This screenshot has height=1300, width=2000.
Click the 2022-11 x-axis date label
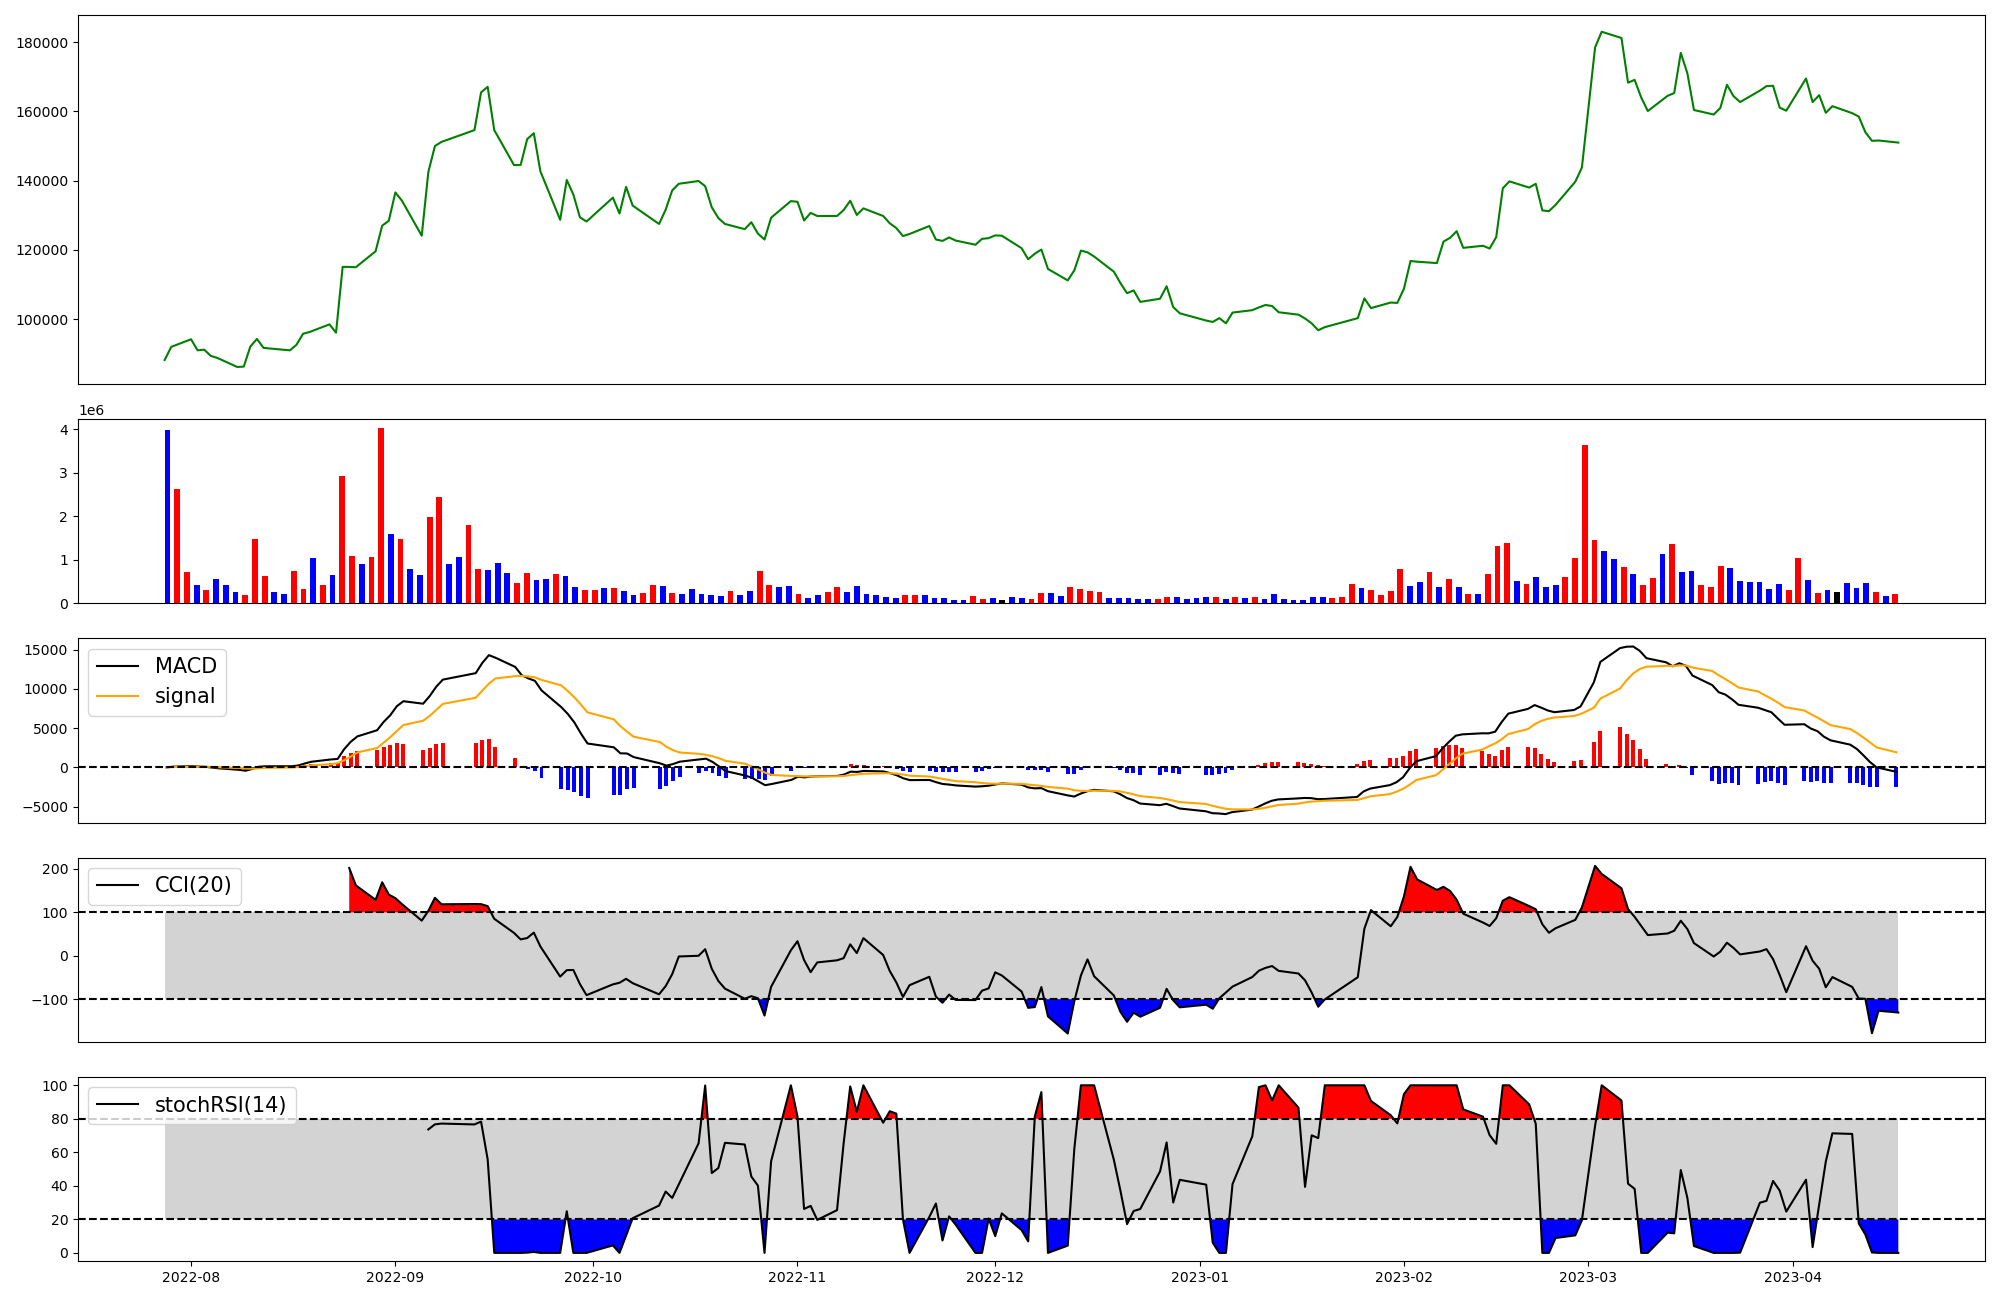tap(797, 1277)
